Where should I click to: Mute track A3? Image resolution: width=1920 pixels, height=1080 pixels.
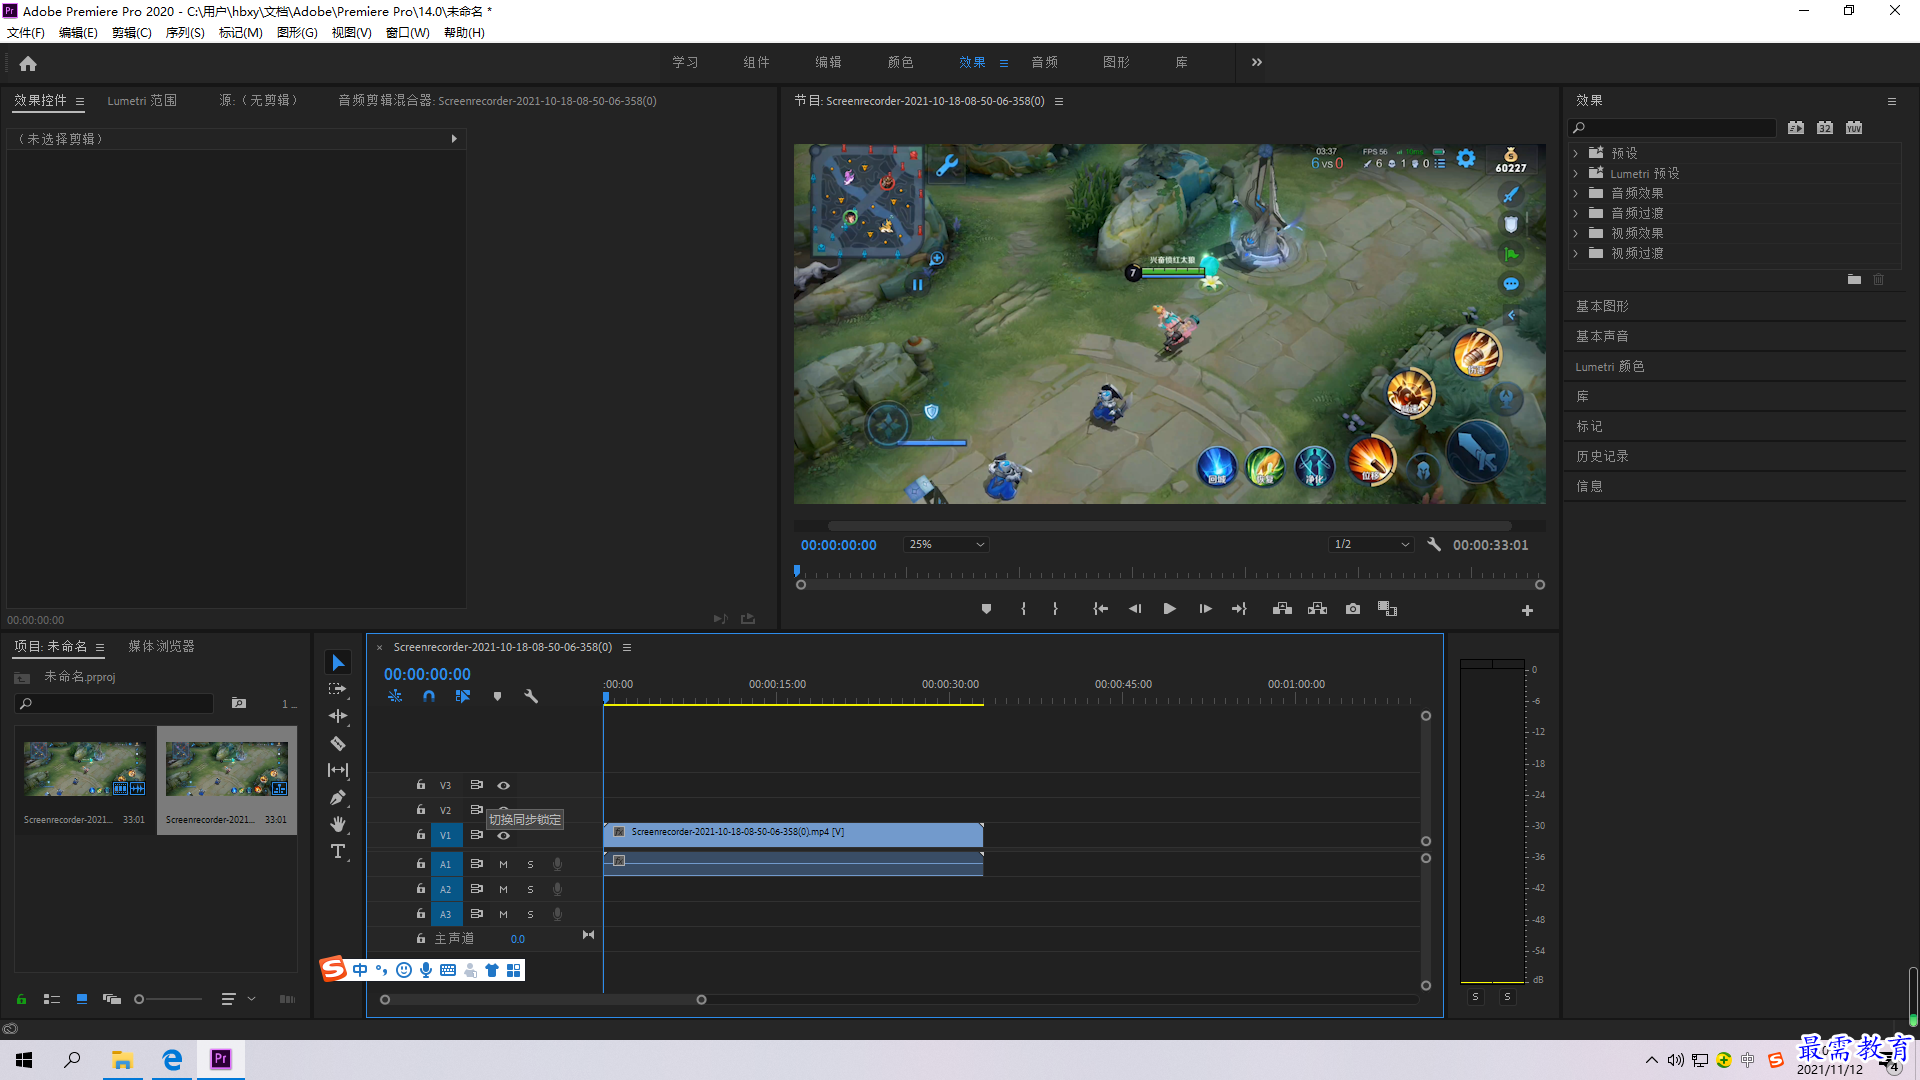click(x=503, y=914)
